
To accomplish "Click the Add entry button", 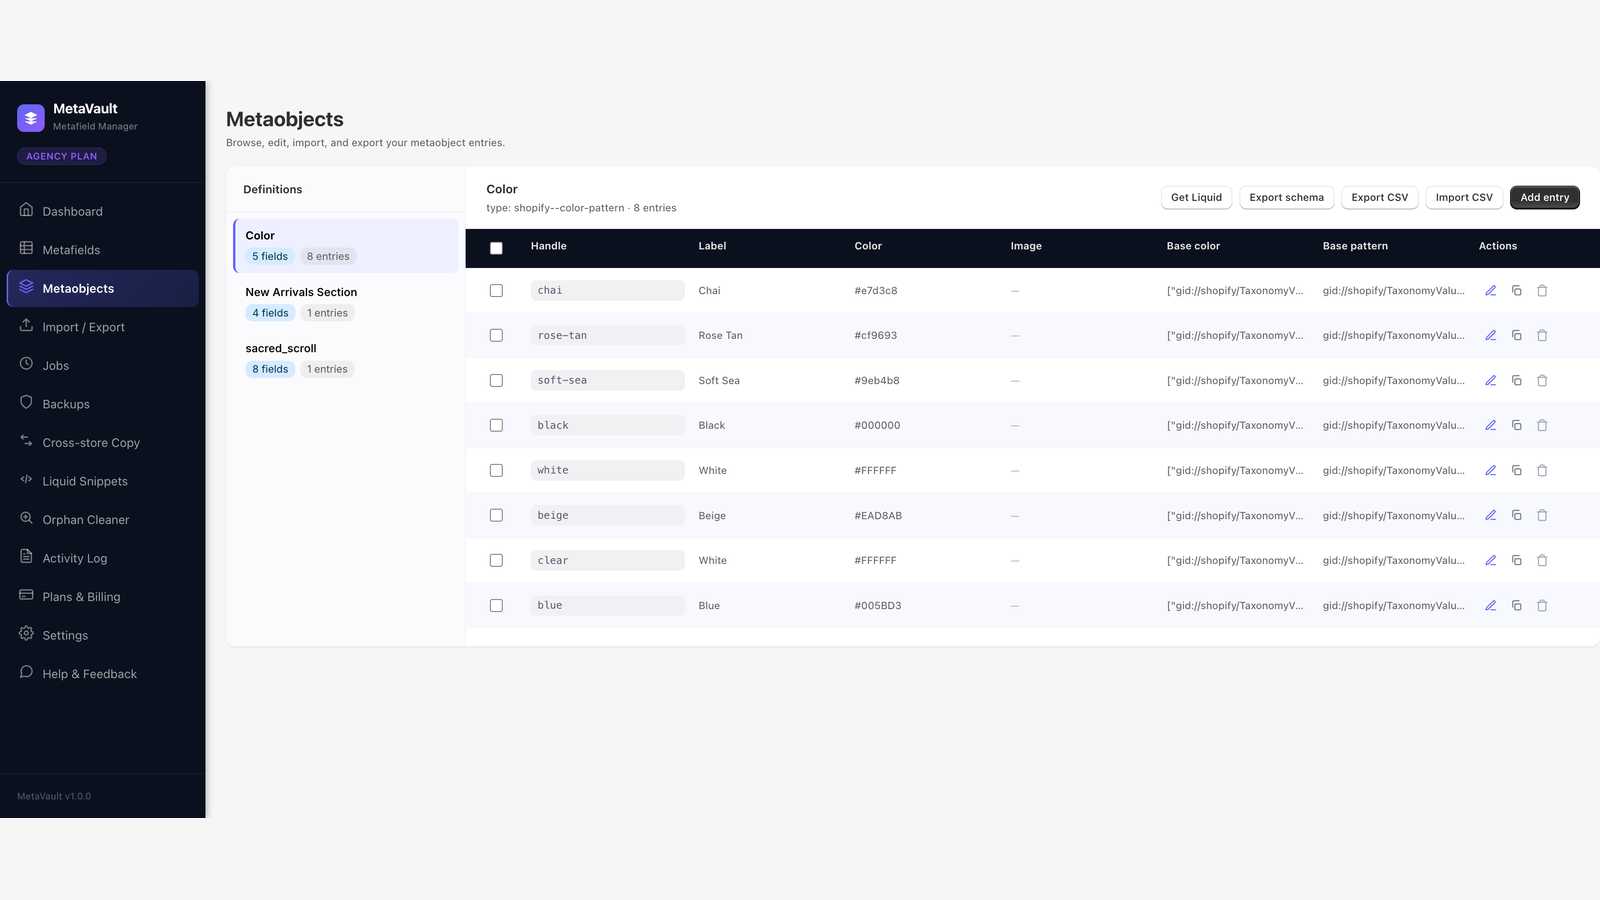I will 1544,198.
